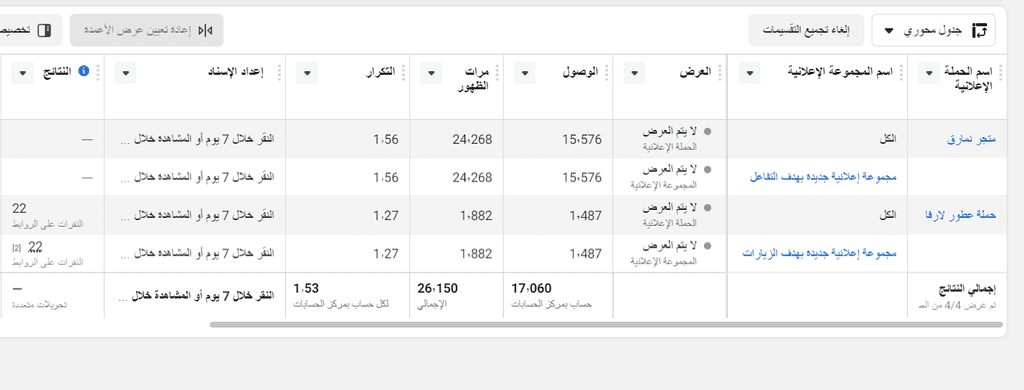Open the إعداد الإسناد column dropdown arrow

click(x=125, y=73)
